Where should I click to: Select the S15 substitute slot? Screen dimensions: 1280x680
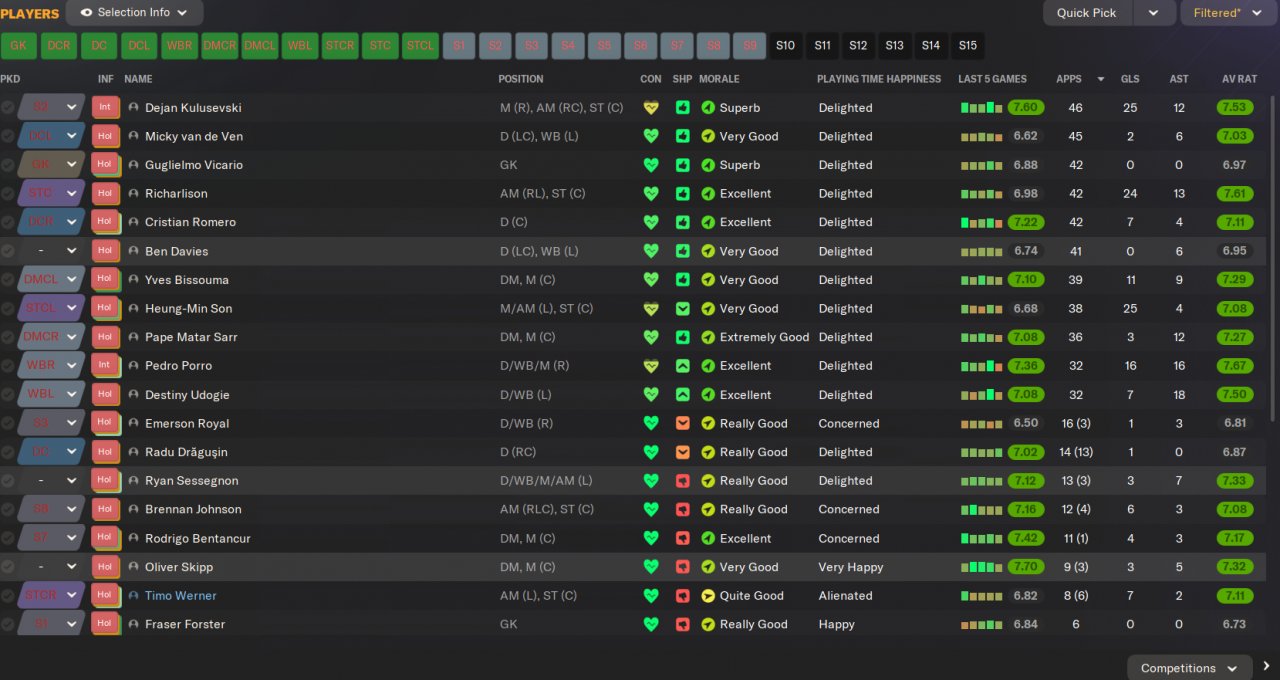[x=967, y=45]
